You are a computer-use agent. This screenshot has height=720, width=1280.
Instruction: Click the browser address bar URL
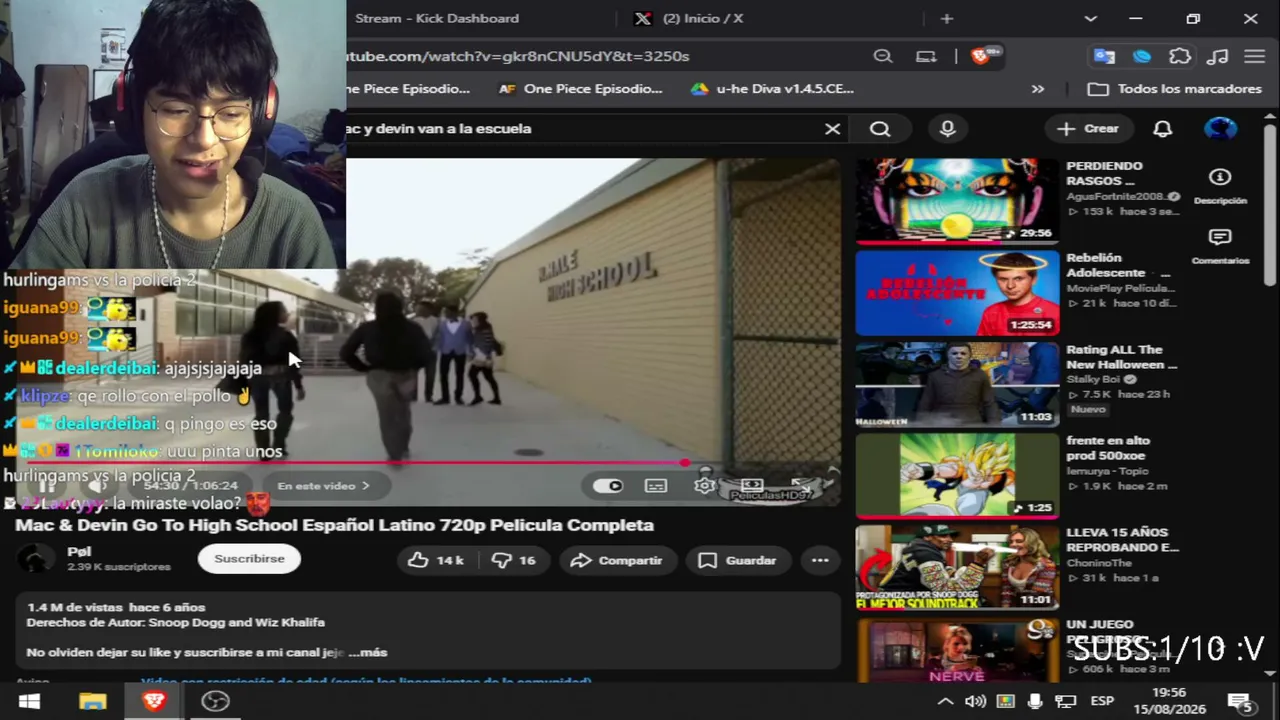click(x=517, y=56)
